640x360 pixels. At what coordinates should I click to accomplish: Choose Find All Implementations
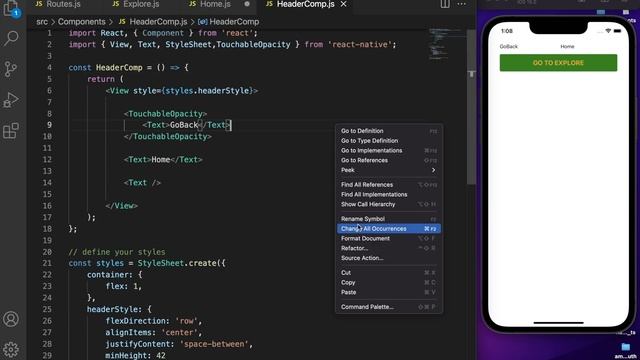click(x=389, y=195)
